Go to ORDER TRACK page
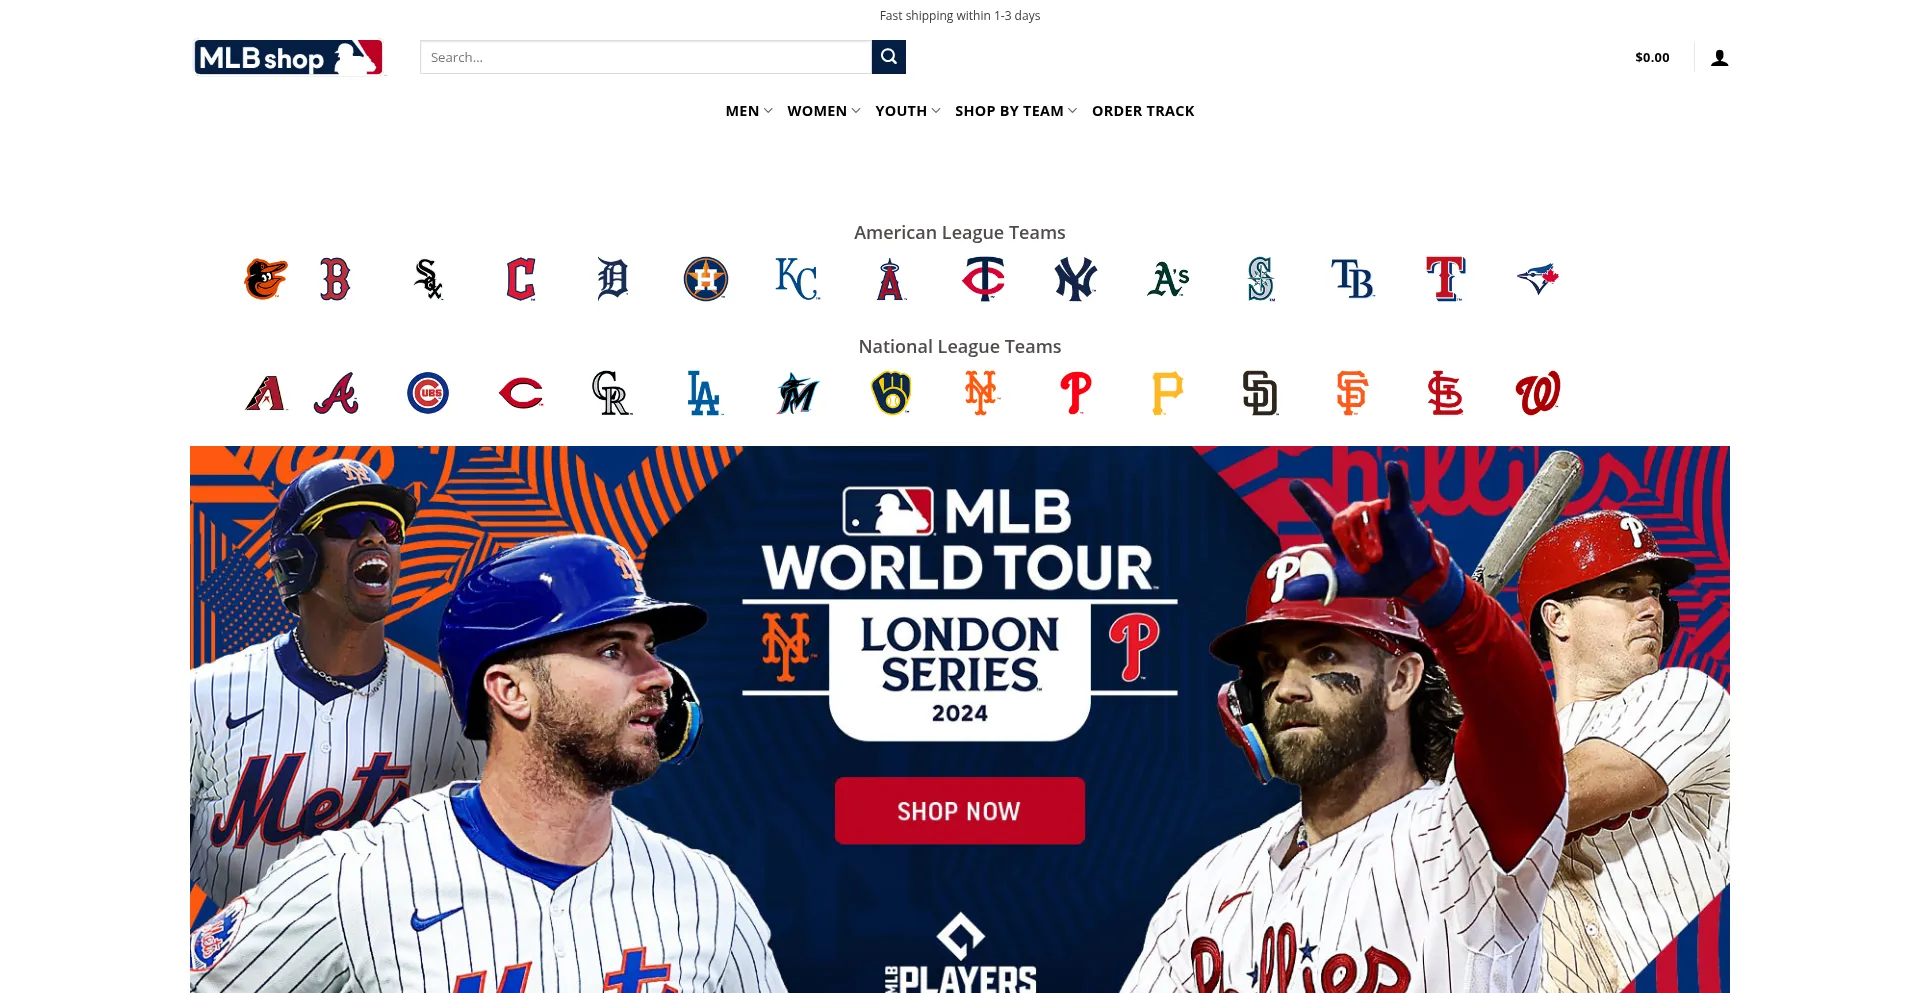1920x993 pixels. (x=1143, y=111)
